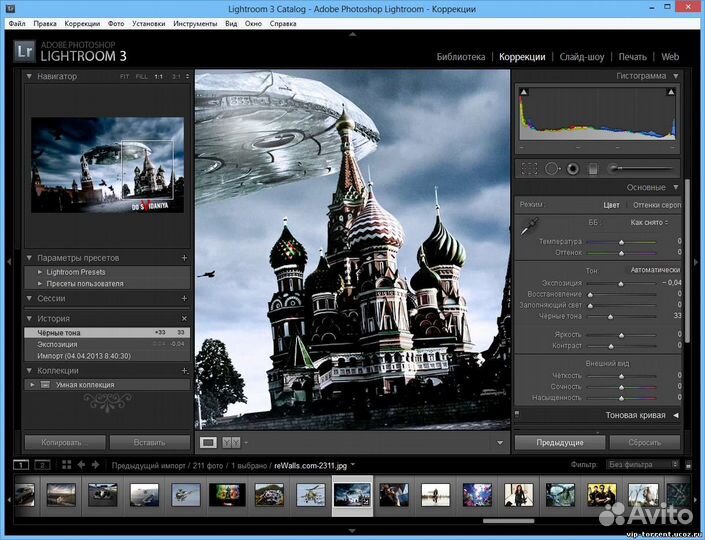The image size is (705, 540).
Task: Select the Spot Removal tool
Action: click(552, 169)
